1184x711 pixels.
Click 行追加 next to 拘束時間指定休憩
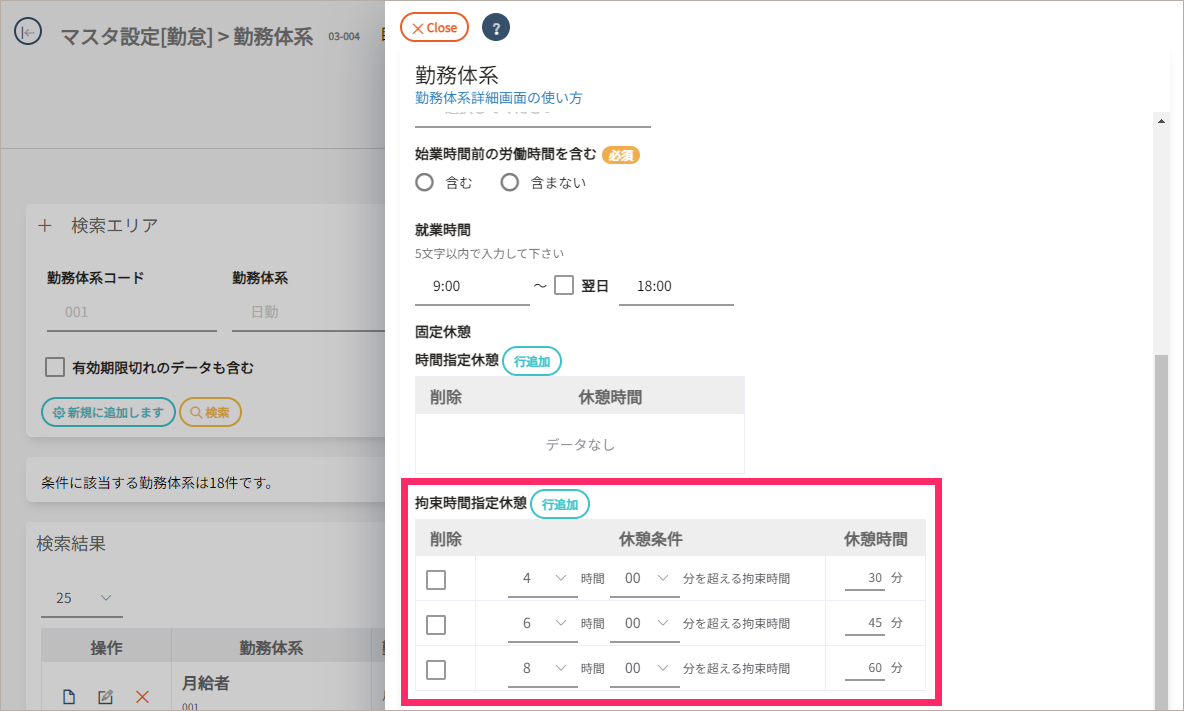click(560, 504)
